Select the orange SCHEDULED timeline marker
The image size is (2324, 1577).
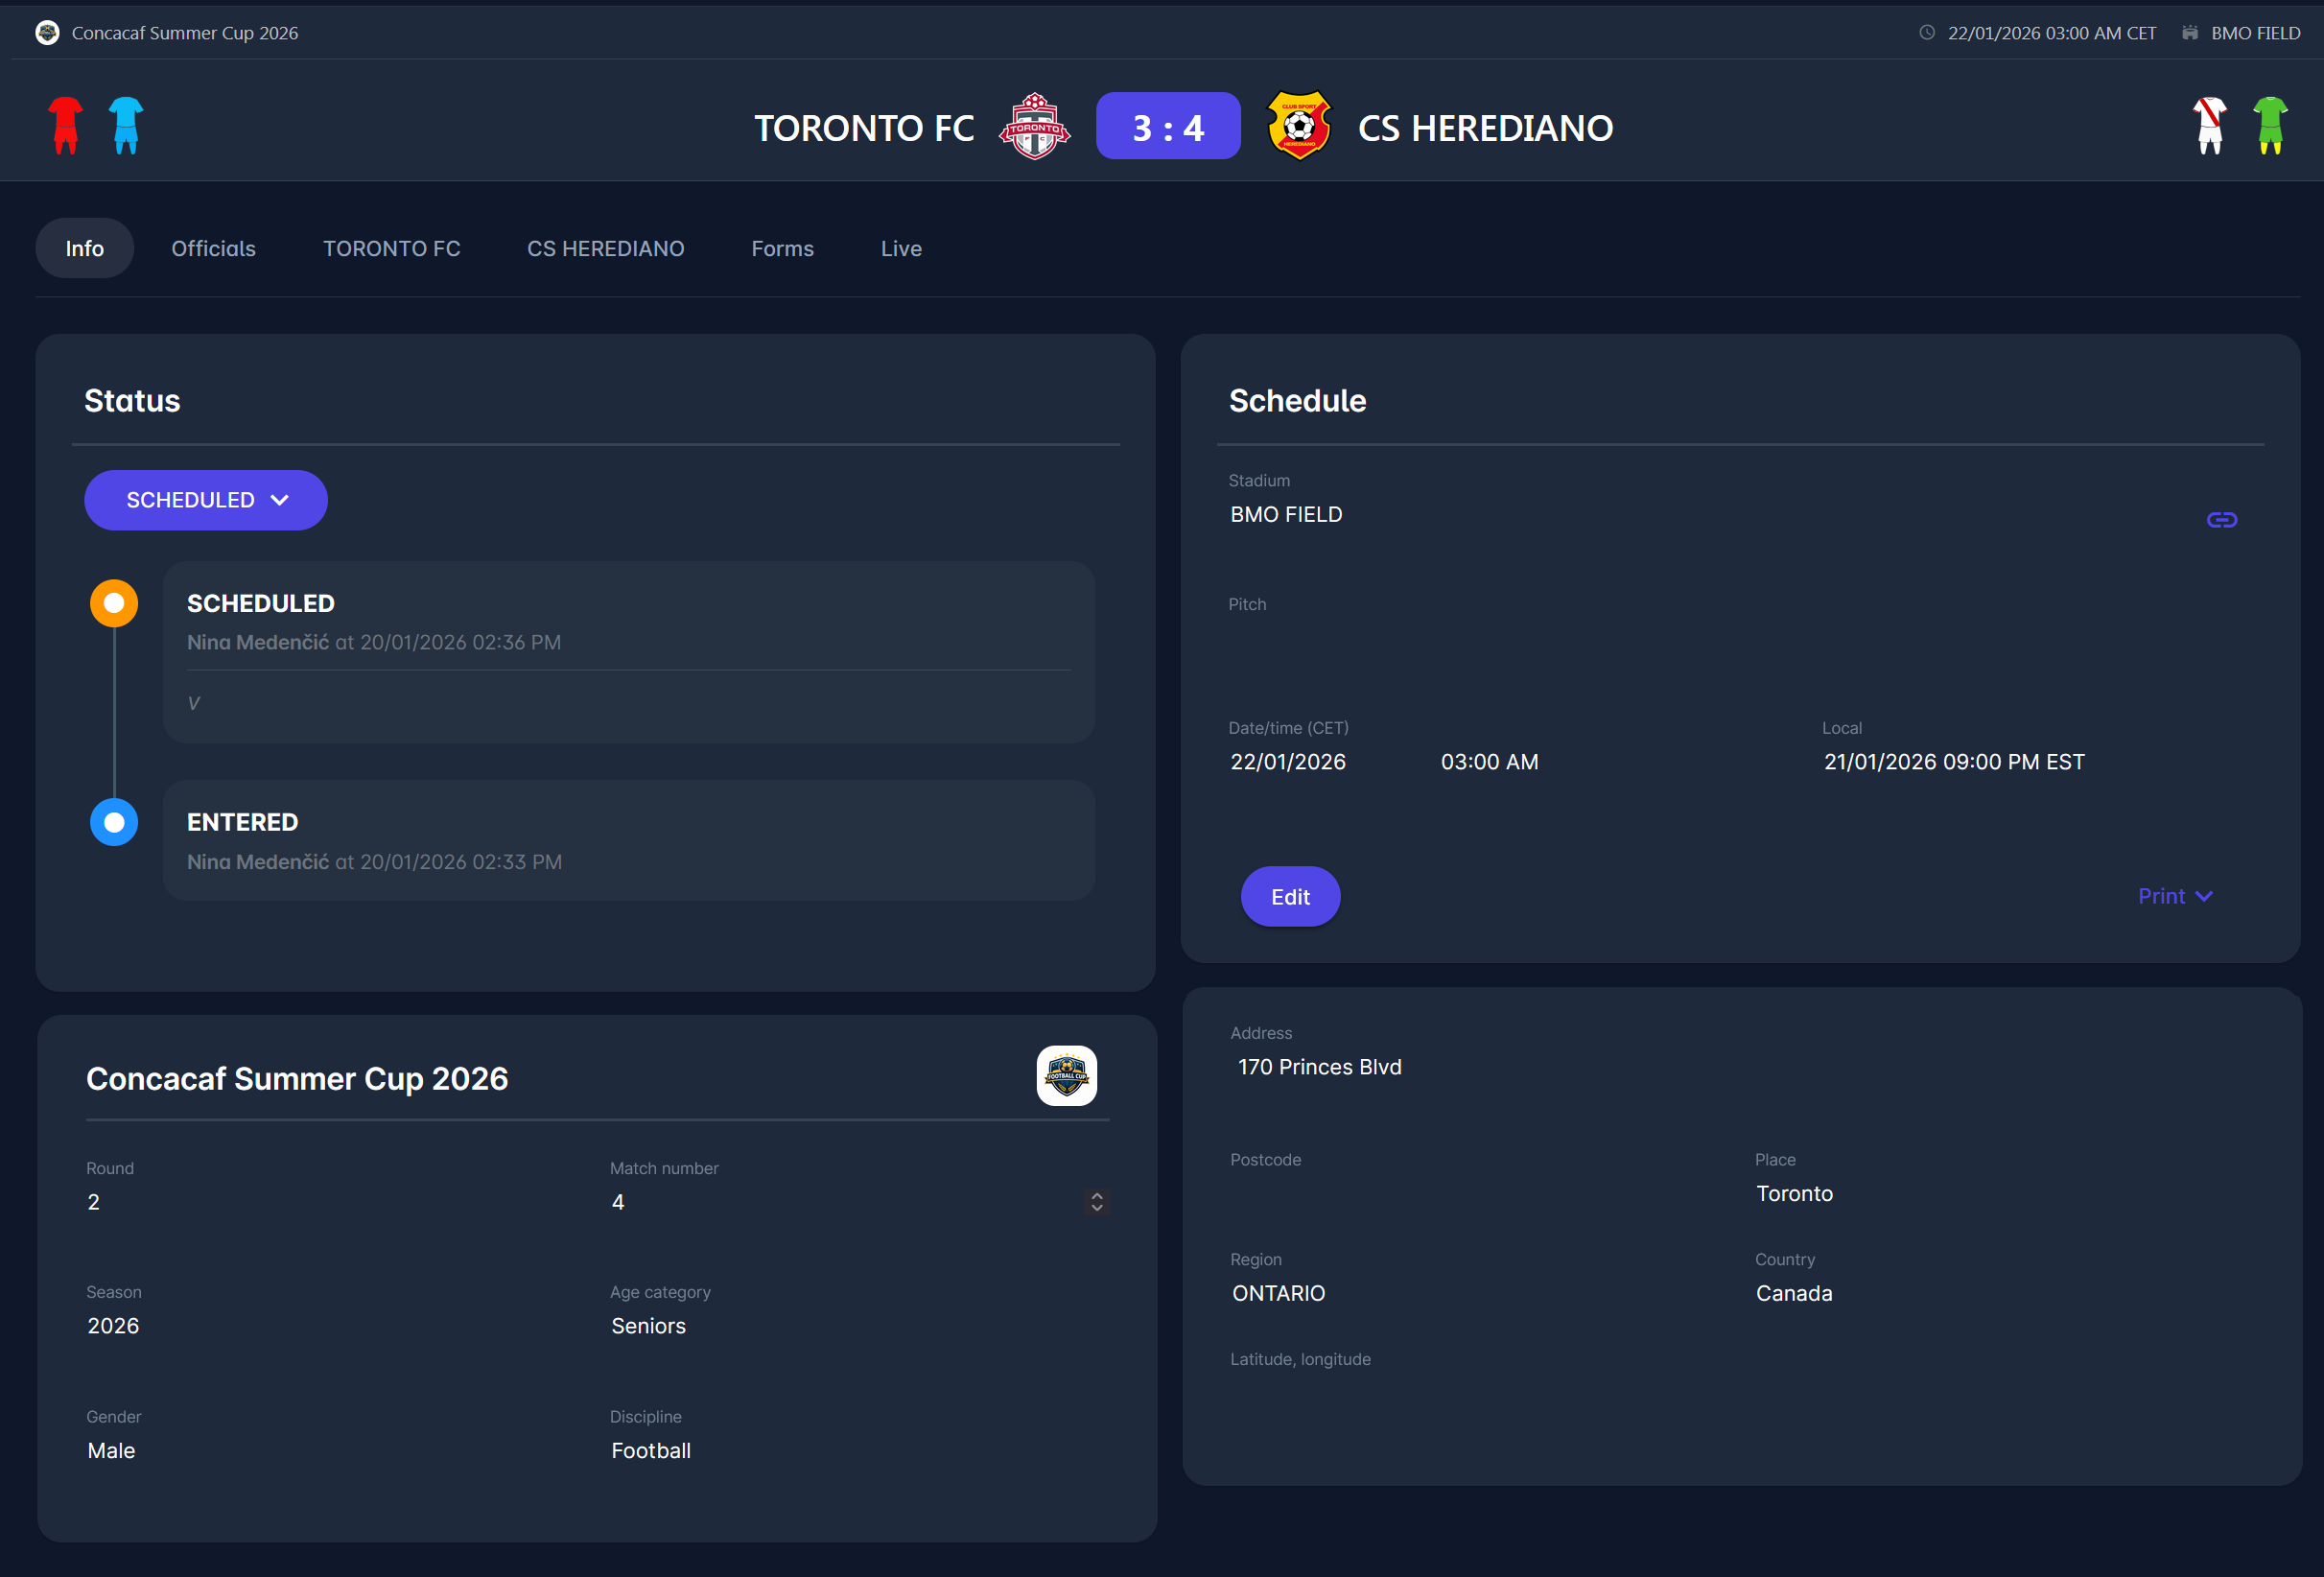tap(114, 603)
